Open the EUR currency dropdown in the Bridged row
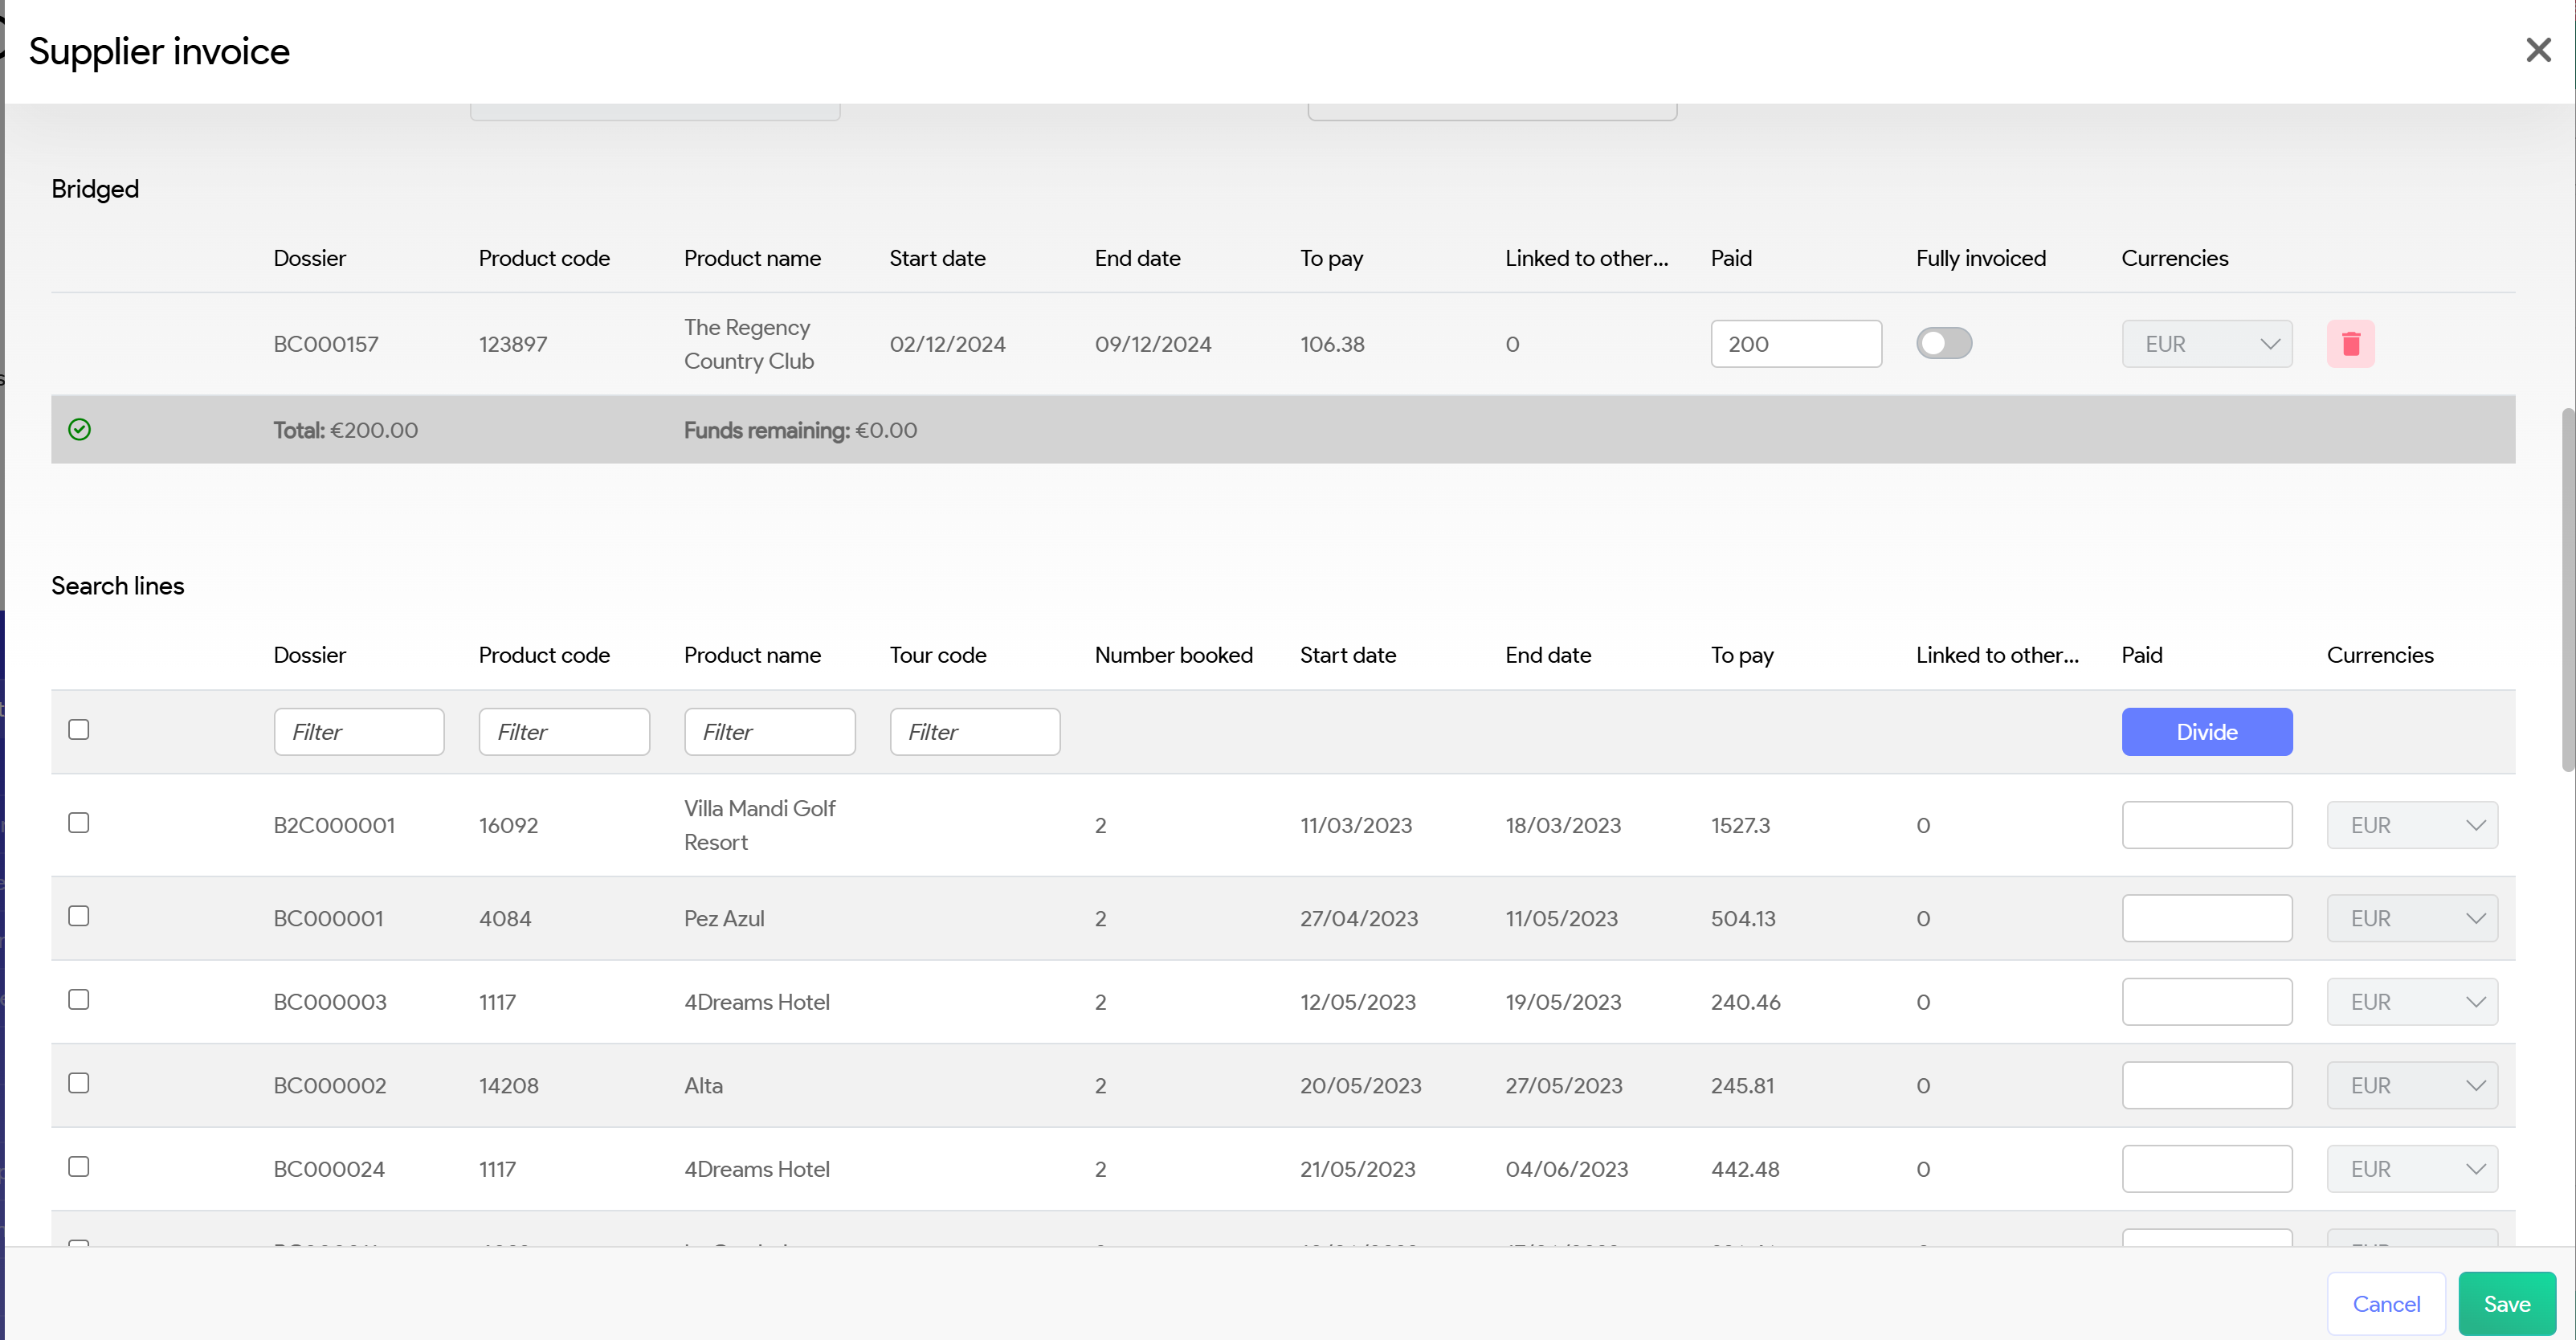 (2206, 344)
